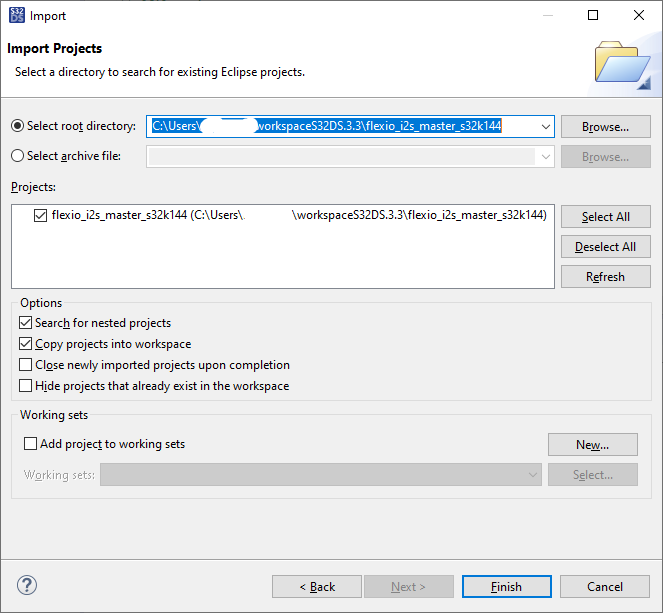
Task: Open the root directory path dropdown arrow
Action: (x=545, y=126)
